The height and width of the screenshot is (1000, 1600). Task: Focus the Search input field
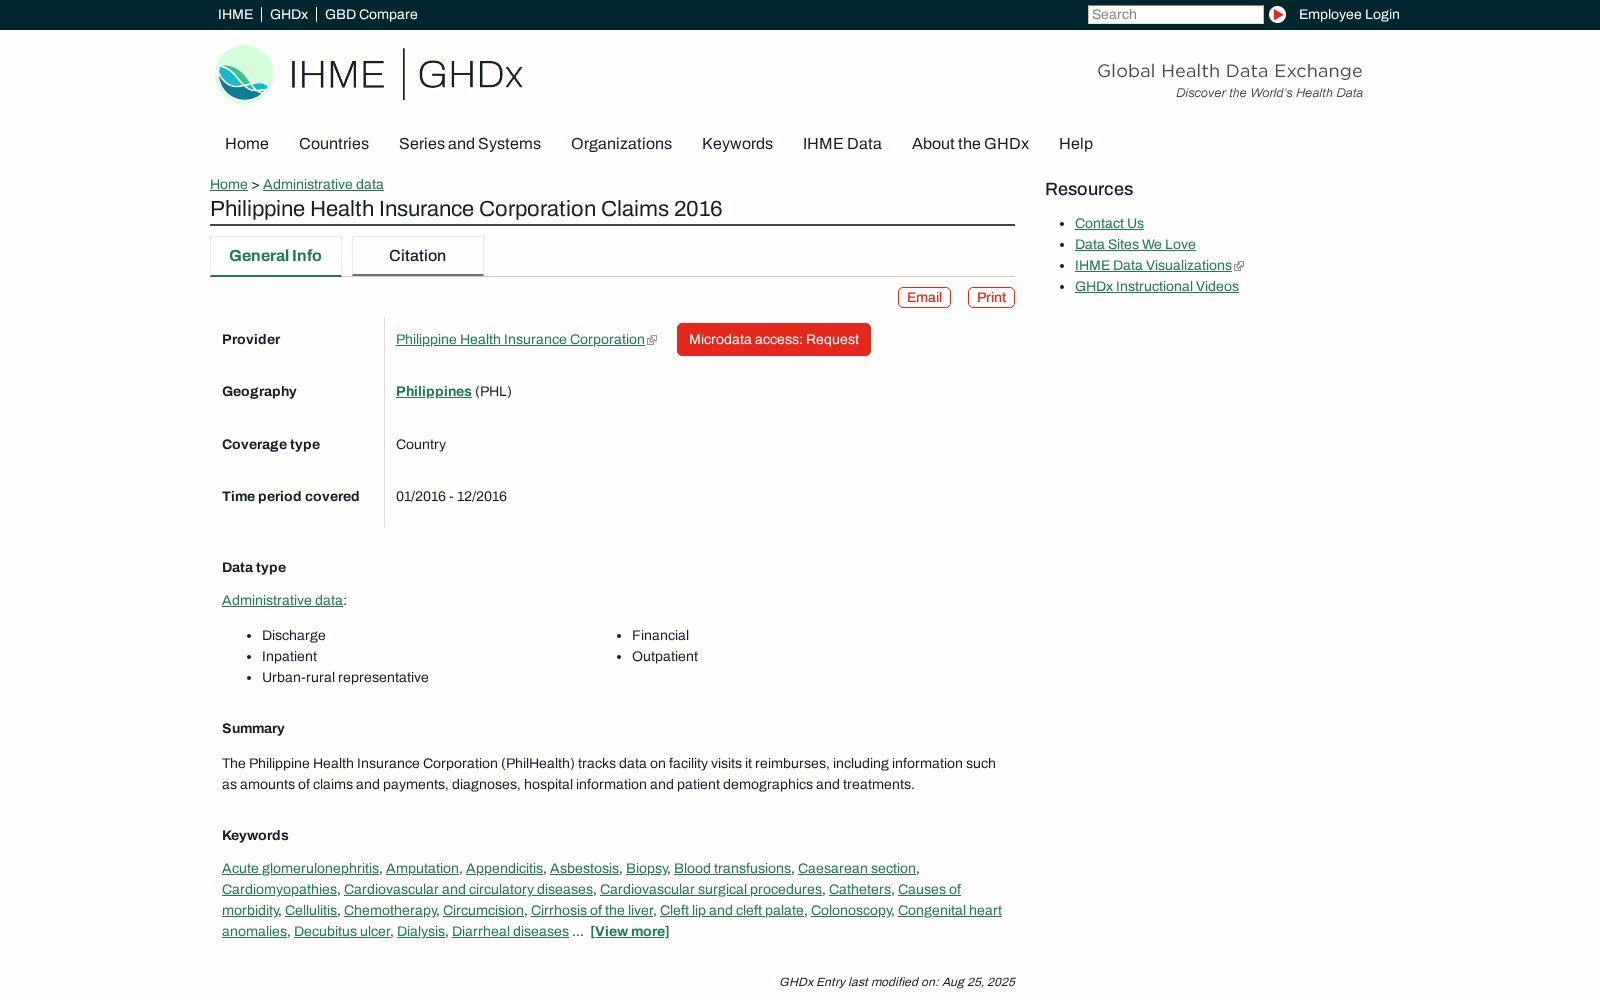pos(1175,14)
